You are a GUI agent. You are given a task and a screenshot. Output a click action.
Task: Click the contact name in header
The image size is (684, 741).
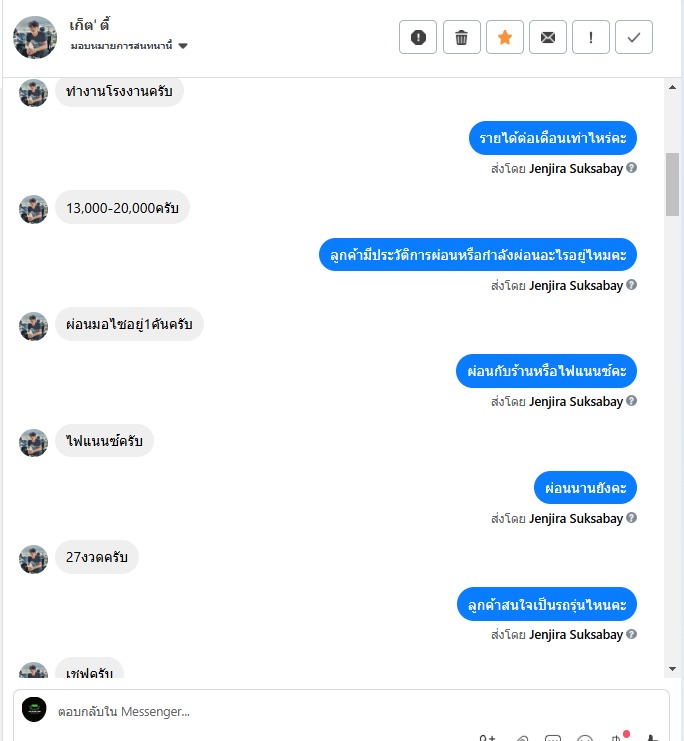pyautogui.click(x=89, y=25)
